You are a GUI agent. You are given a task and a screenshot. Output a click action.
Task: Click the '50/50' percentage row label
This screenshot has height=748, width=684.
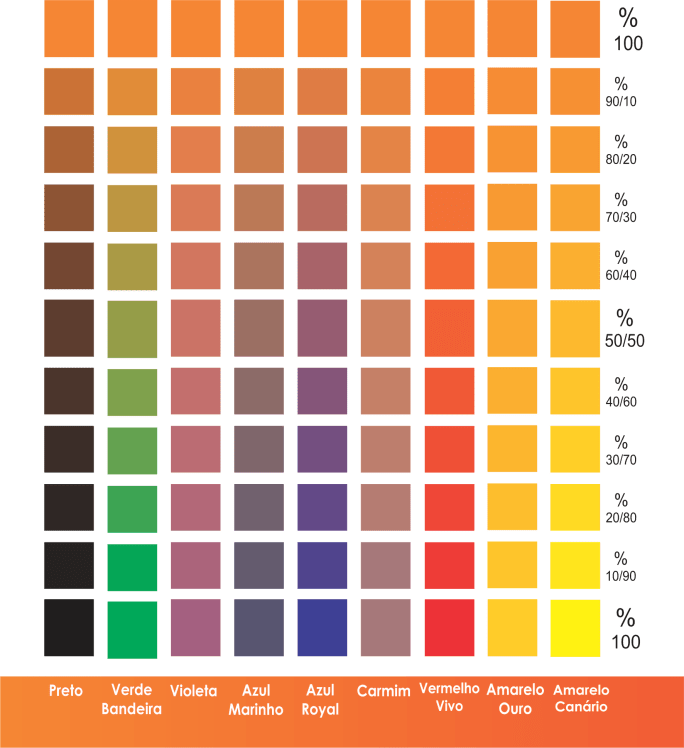(x=625, y=328)
